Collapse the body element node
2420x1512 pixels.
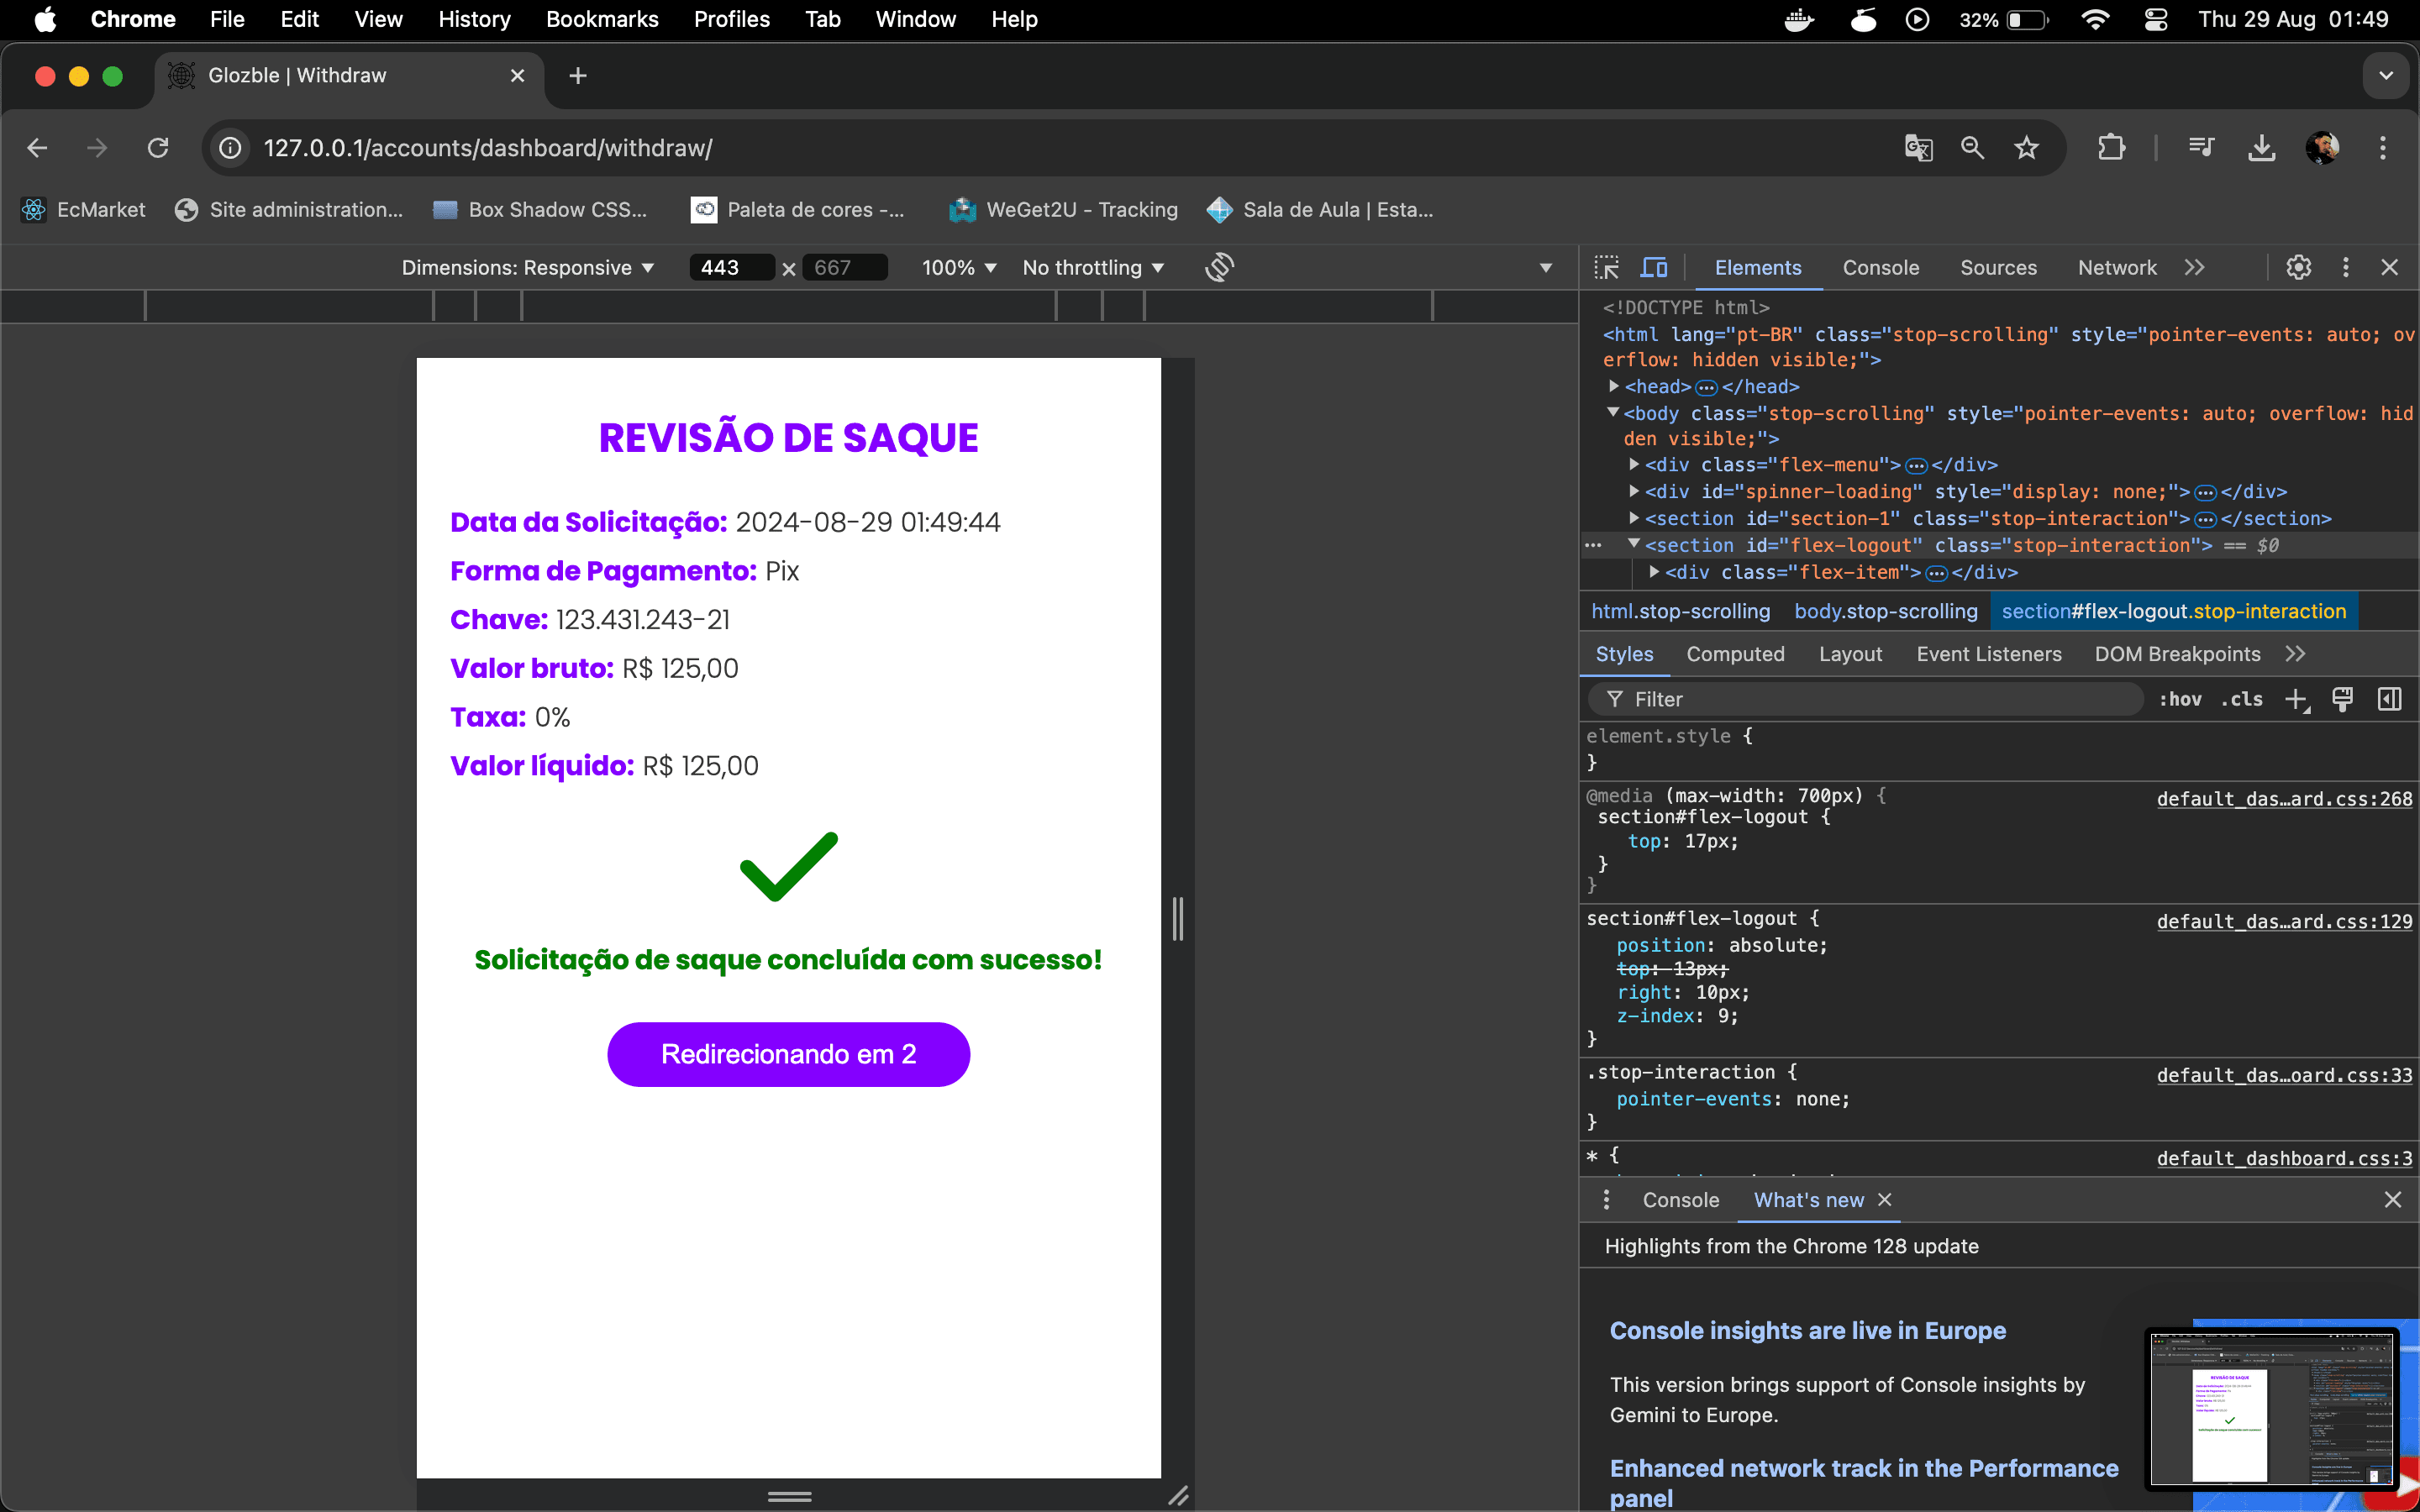(1613, 412)
